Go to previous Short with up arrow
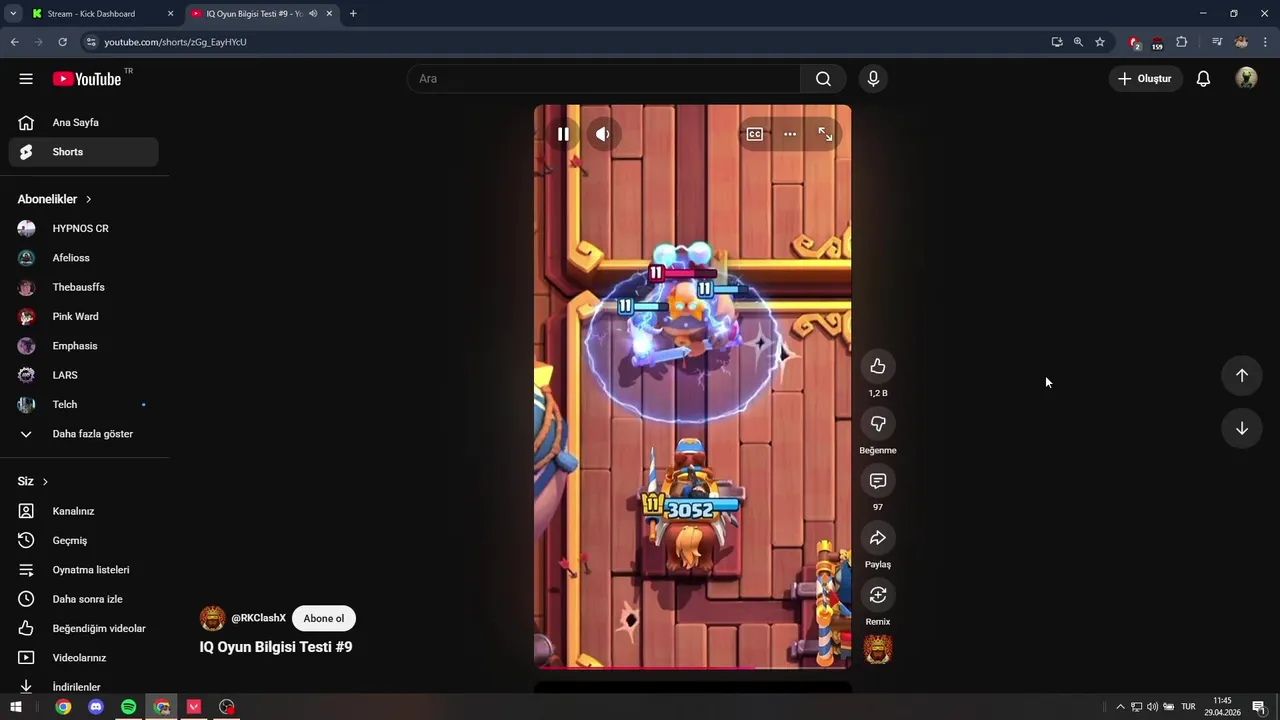Viewport: 1280px width, 720px height. 1242,375
